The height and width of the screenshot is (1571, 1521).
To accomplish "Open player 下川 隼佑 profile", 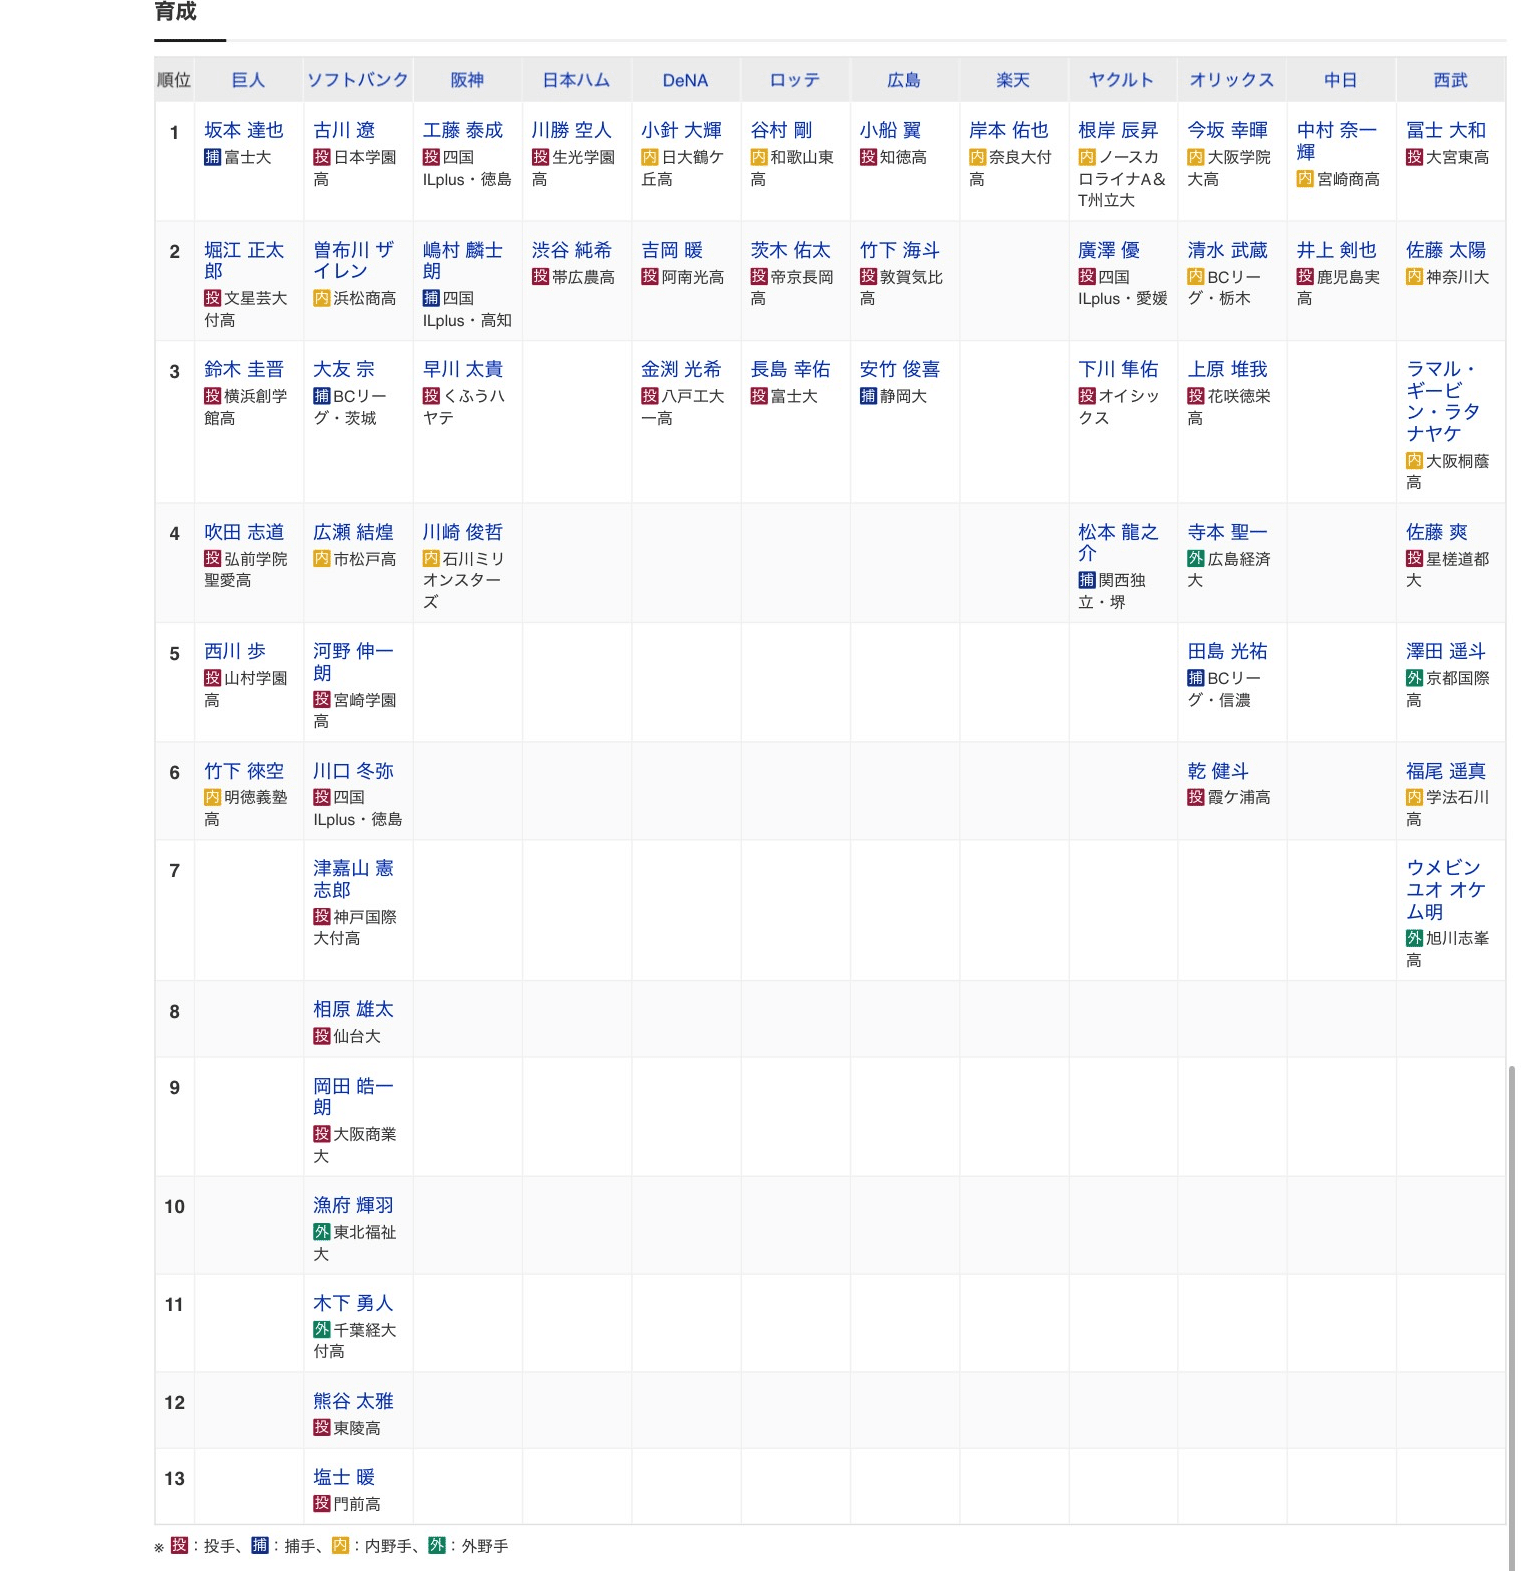I will (x=1118, y=369).
